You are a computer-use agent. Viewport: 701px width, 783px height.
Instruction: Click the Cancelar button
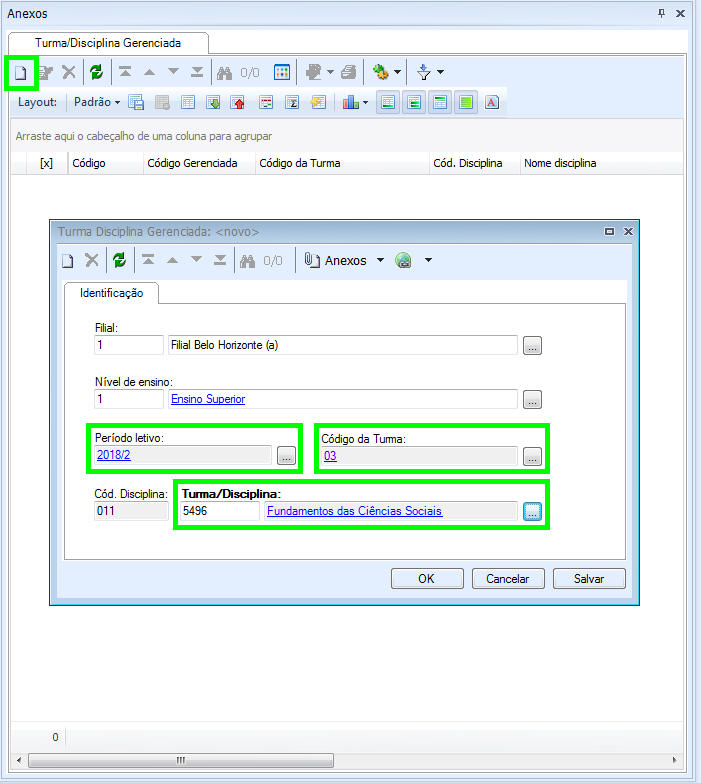(508, 579)
